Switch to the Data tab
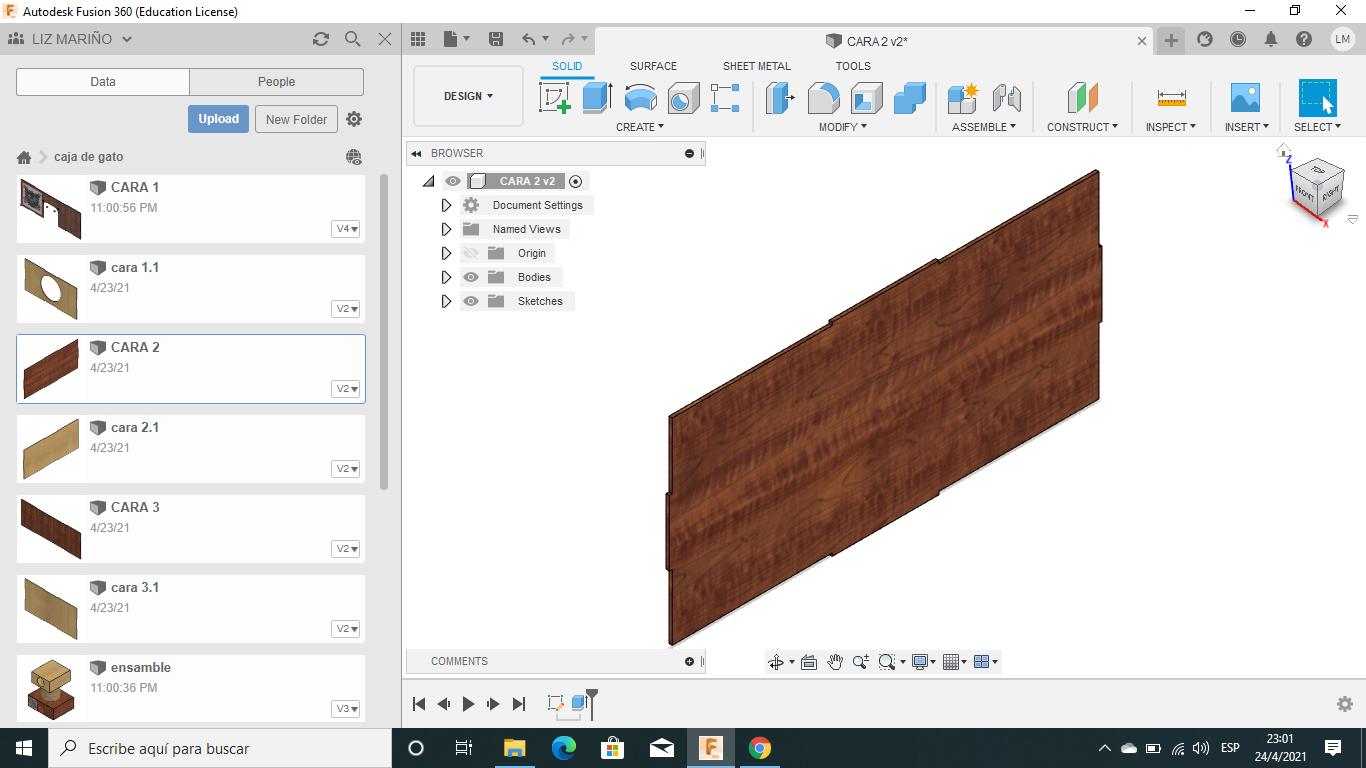Image resolution: width=1366 pixels, height=768 pixels. click(103, 82)
